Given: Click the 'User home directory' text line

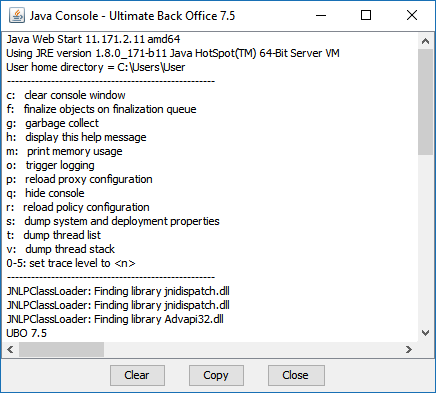Looking at the screenshot, I should pos(96,67).
